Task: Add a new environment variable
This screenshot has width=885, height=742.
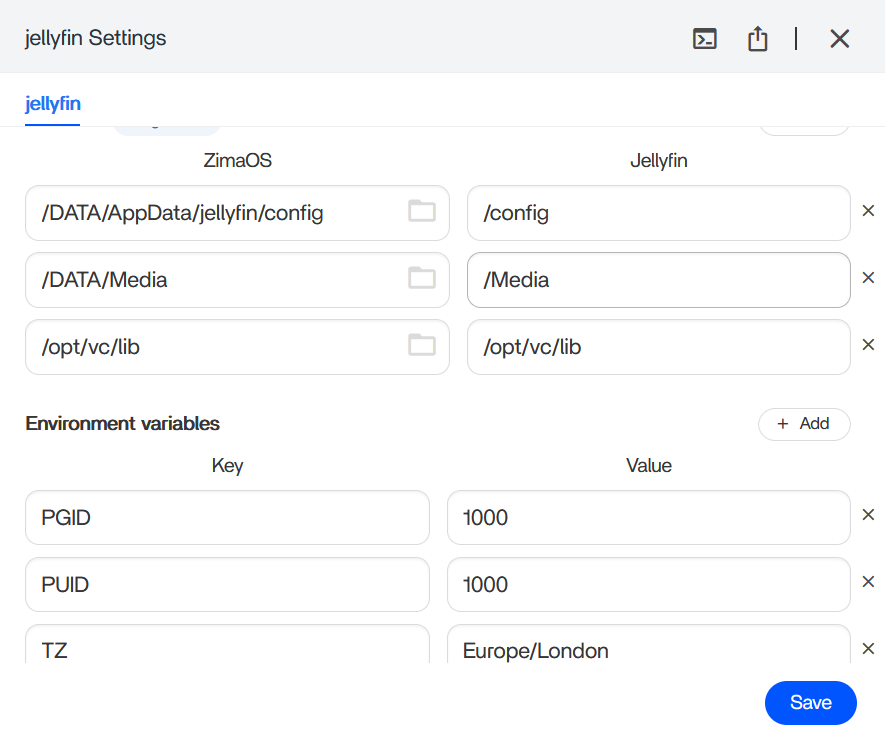Action: [x=804, y=424]
